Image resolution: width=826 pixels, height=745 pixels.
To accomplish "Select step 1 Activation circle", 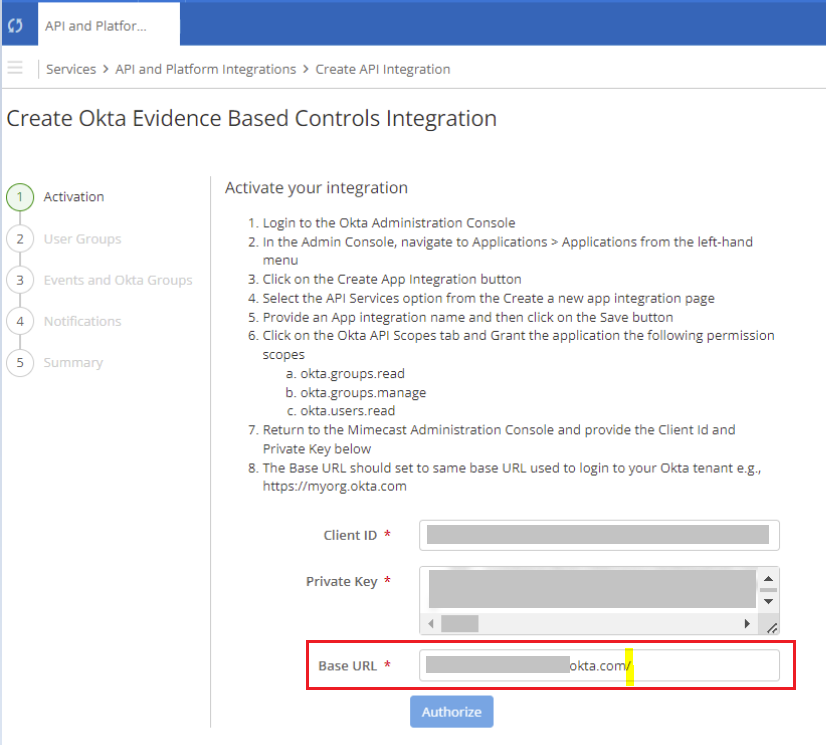I will click(x=20, y=197).
